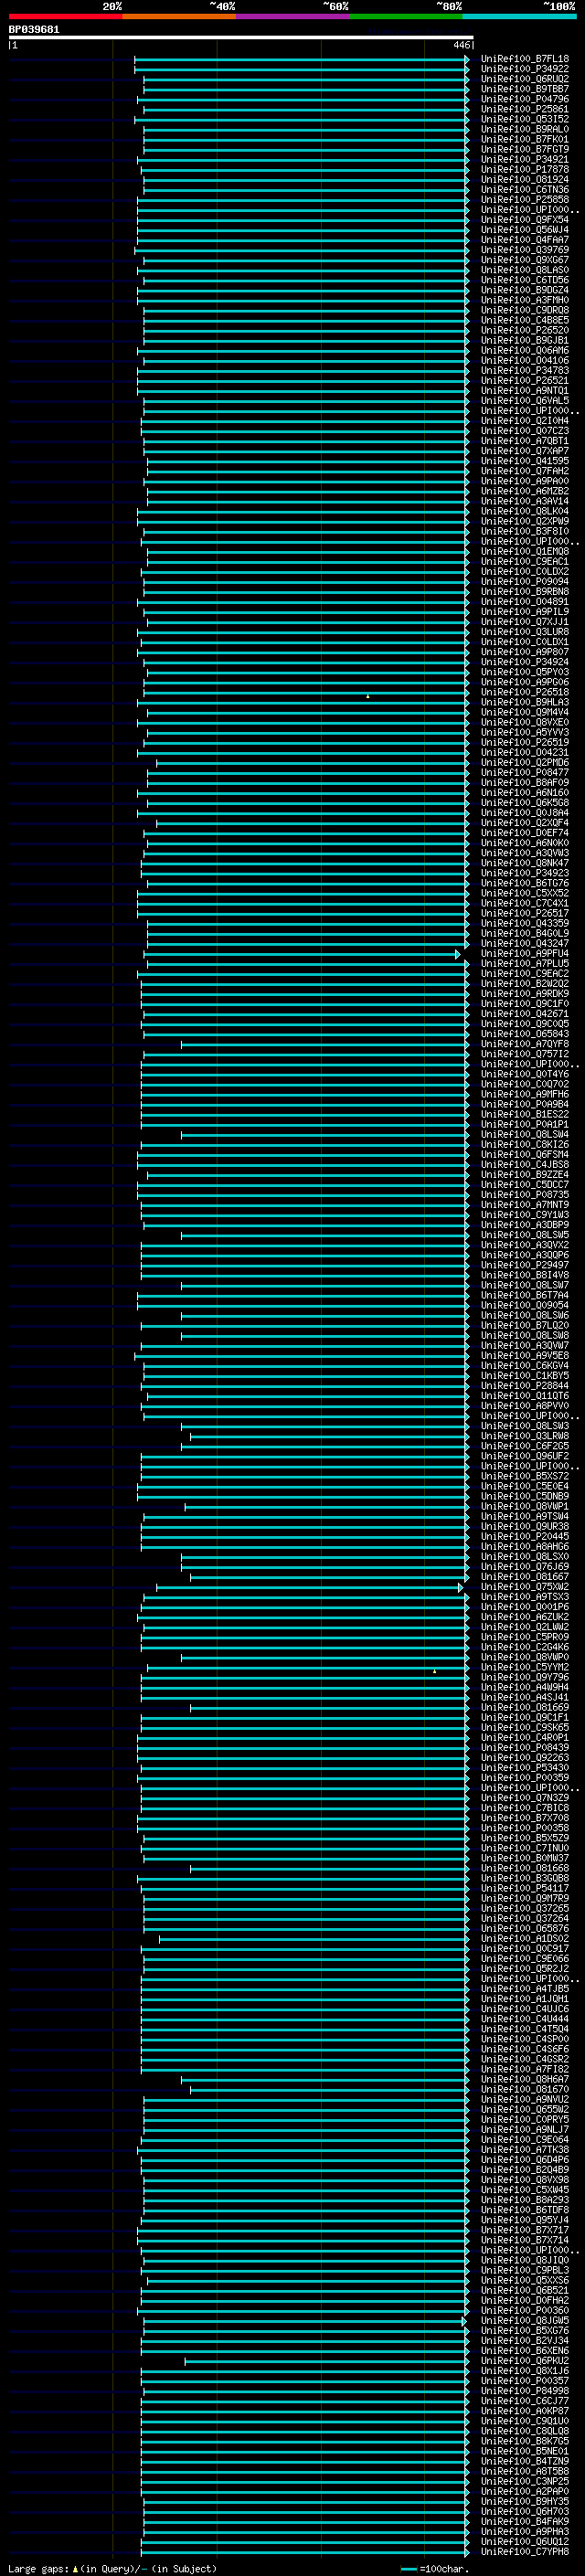Select hit label UniRef100_P25861

coord(524,109)
